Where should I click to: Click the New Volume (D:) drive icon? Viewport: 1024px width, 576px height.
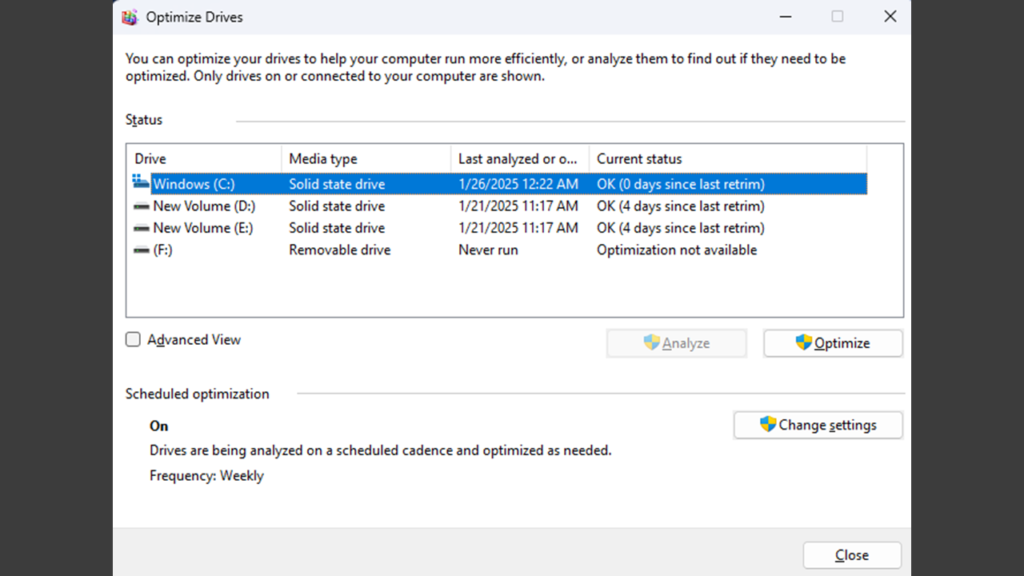[141, 206]
